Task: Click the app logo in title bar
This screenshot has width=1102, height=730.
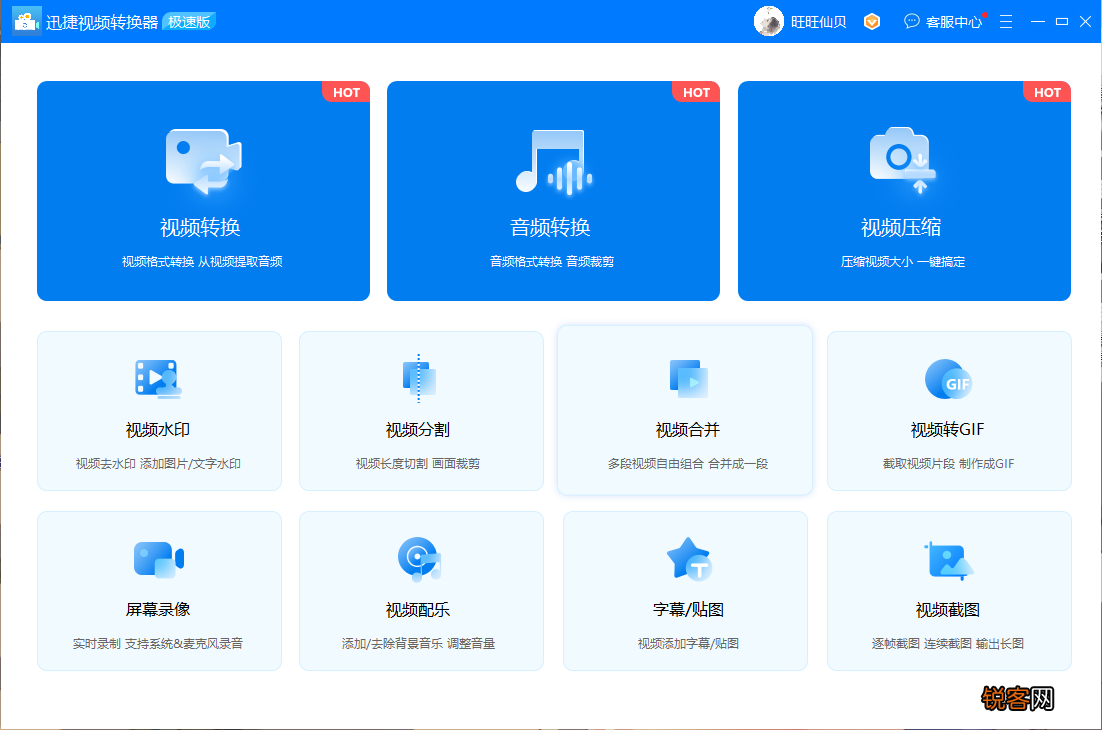Action: click(27, 21)
